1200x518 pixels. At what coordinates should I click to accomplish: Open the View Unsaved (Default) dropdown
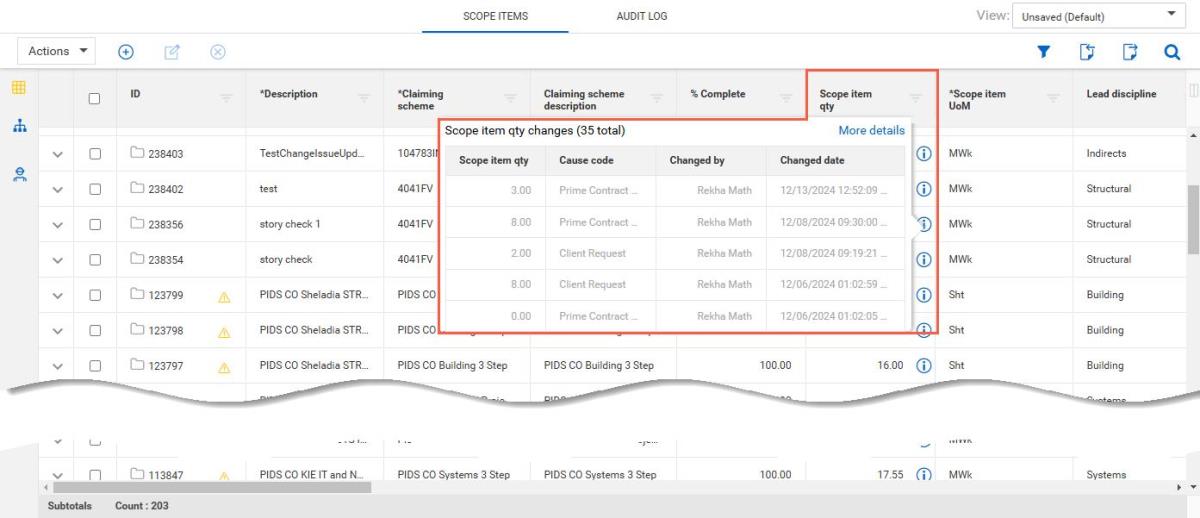point(1097,17)
